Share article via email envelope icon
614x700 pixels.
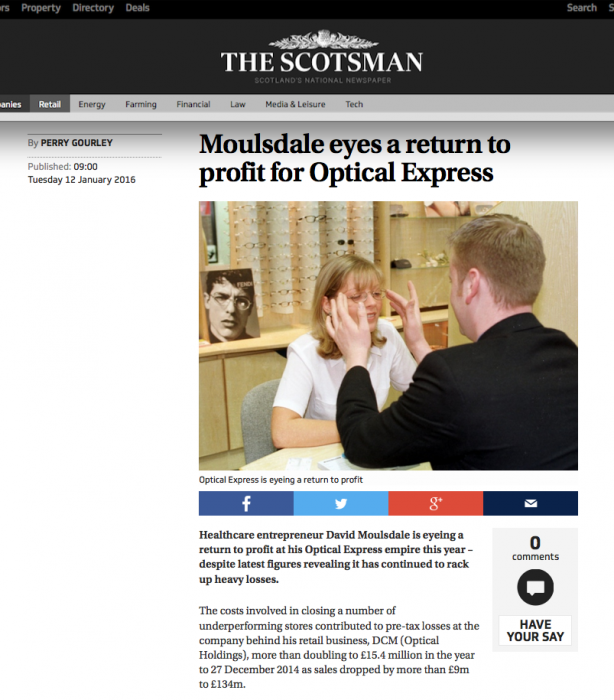[530, 503]
